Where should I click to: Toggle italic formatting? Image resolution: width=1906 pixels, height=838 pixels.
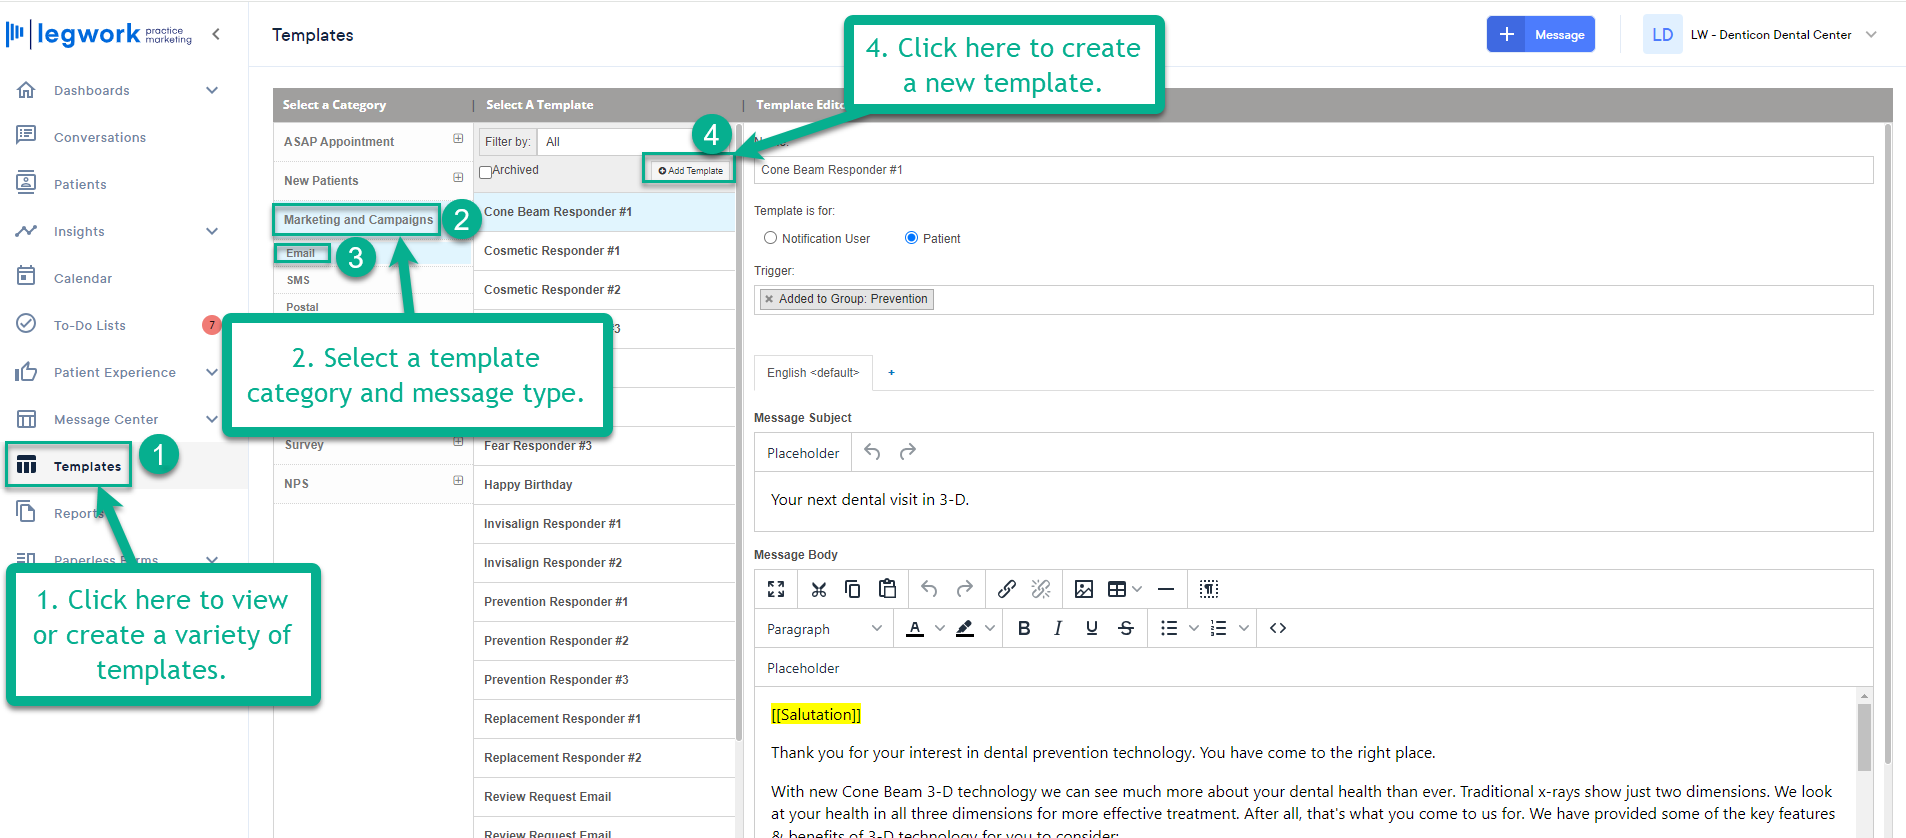1058,628
